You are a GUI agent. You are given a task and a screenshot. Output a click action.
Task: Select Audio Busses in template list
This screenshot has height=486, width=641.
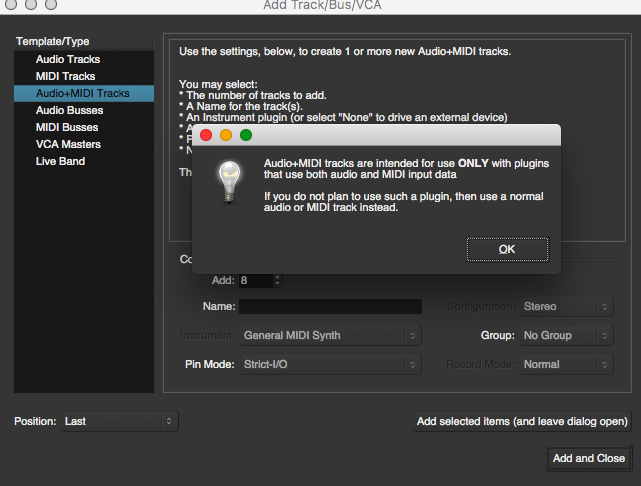click(x=69, y=110)
